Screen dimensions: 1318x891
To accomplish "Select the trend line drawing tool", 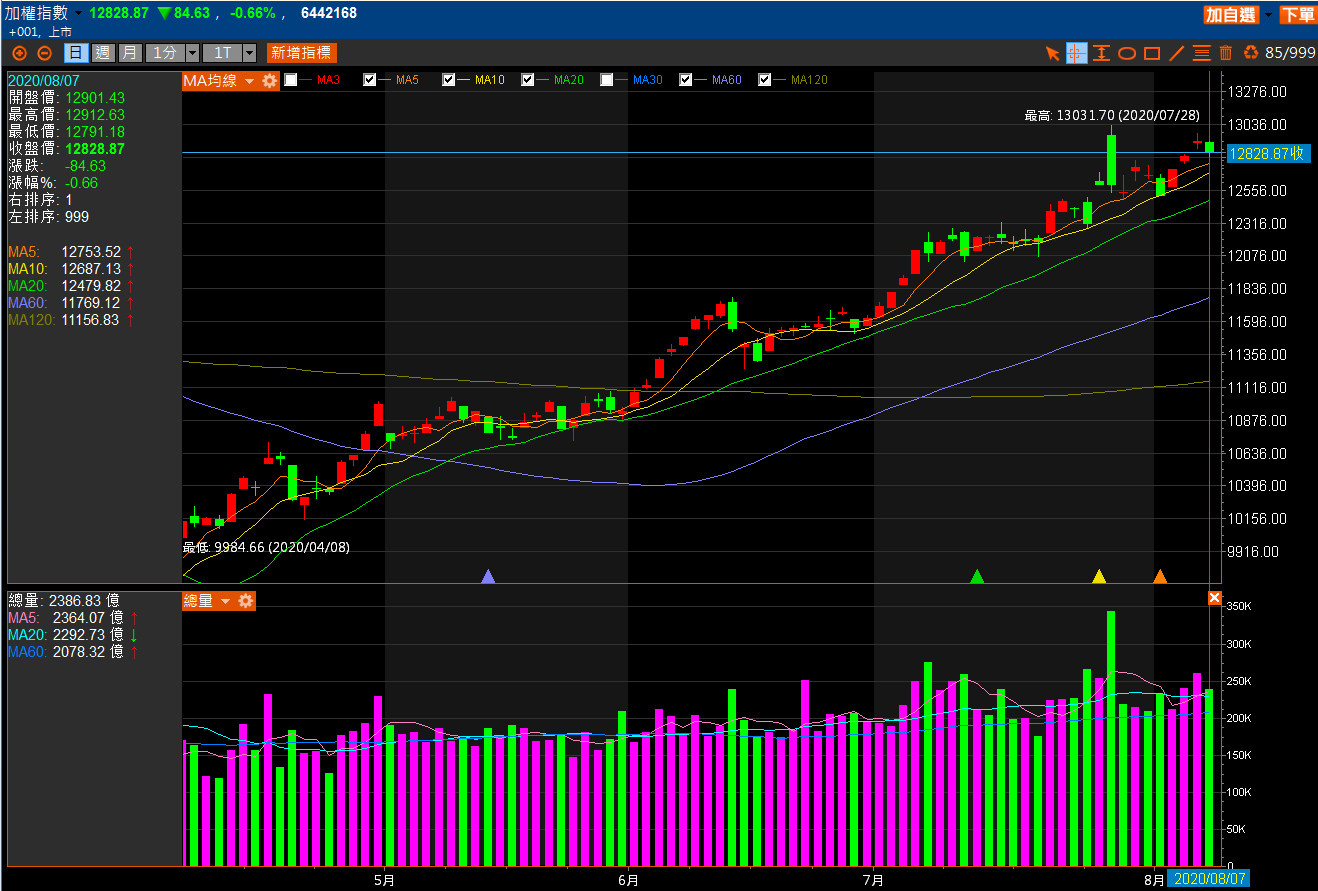I will [x=1176, y=53].
